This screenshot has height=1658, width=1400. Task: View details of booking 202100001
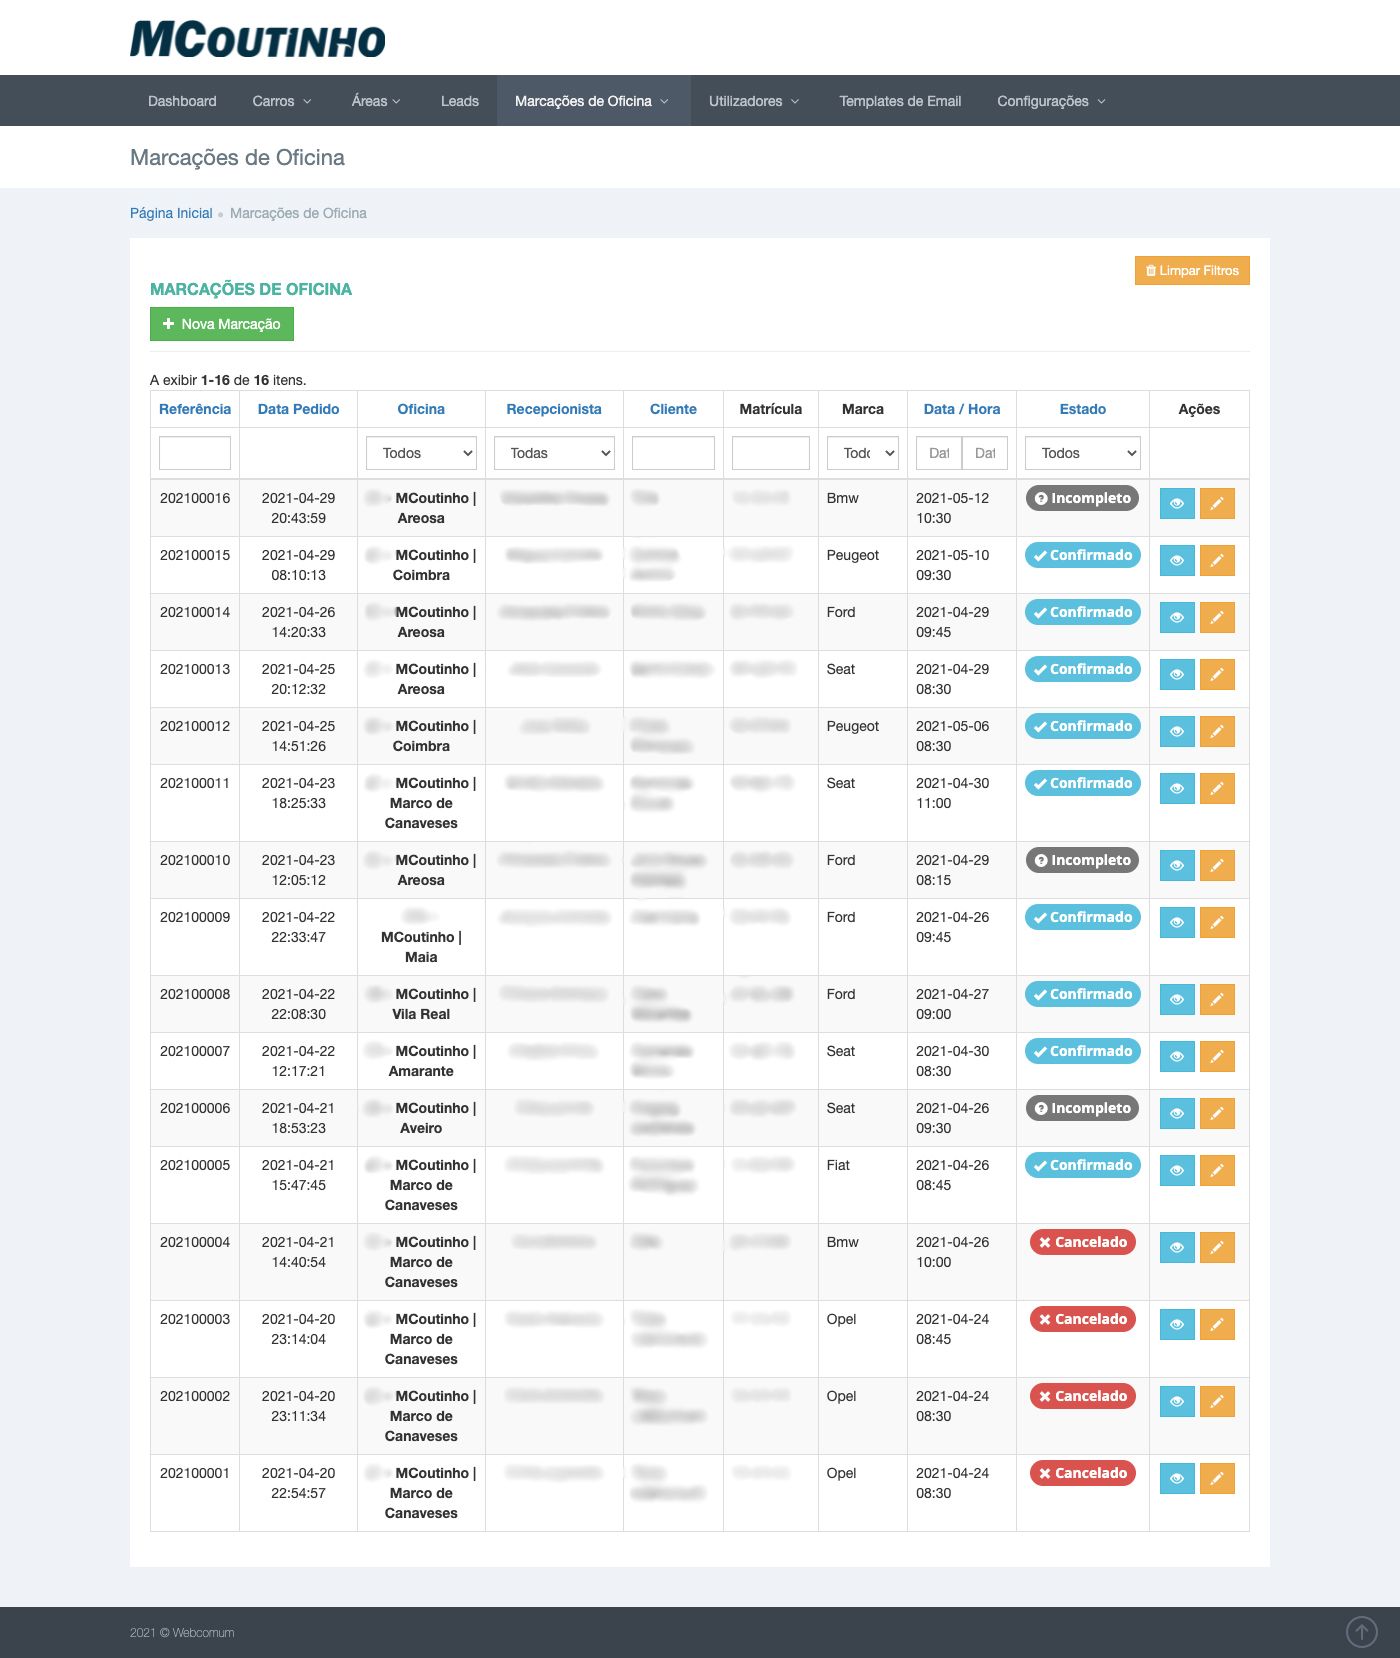tap(1177, 1479)
